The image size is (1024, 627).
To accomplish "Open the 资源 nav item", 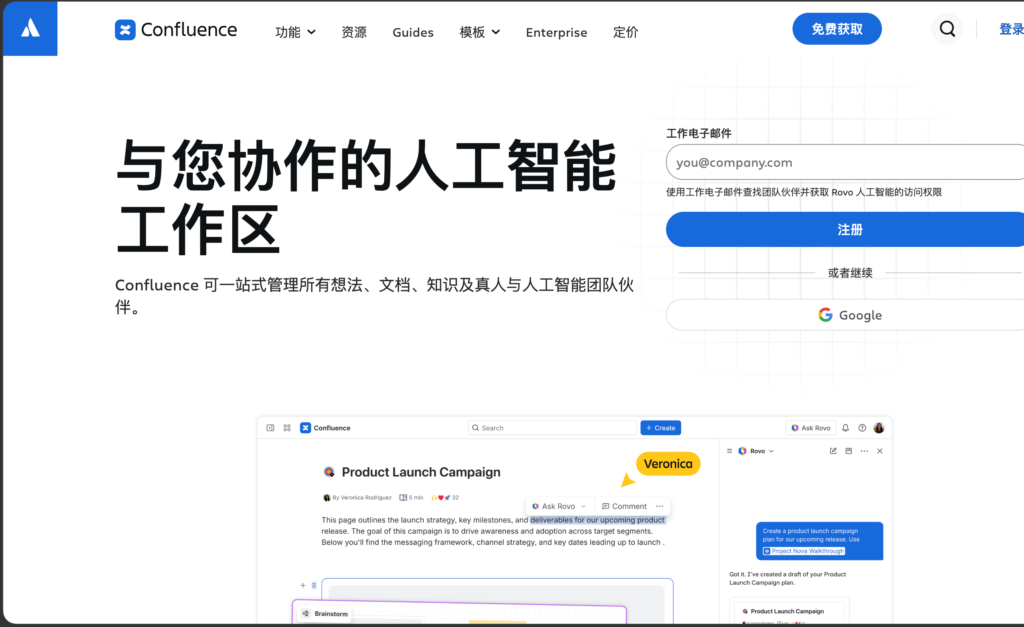I will (353, 32).
